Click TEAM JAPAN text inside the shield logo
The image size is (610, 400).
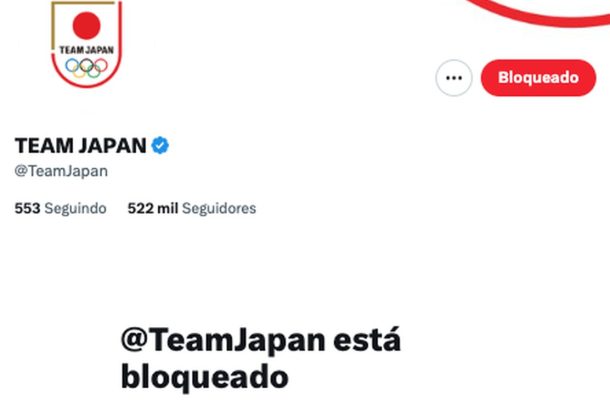point(86,50)
